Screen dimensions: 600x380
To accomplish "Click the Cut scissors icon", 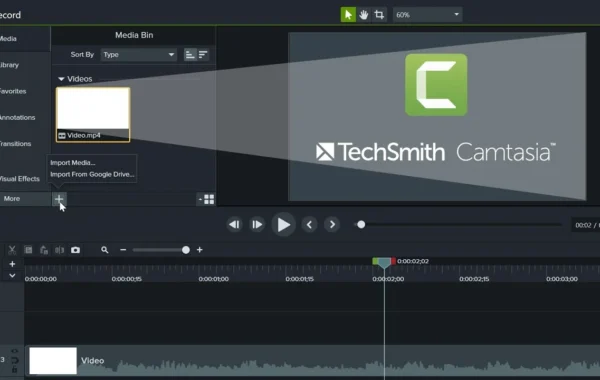I will point(12,250).
